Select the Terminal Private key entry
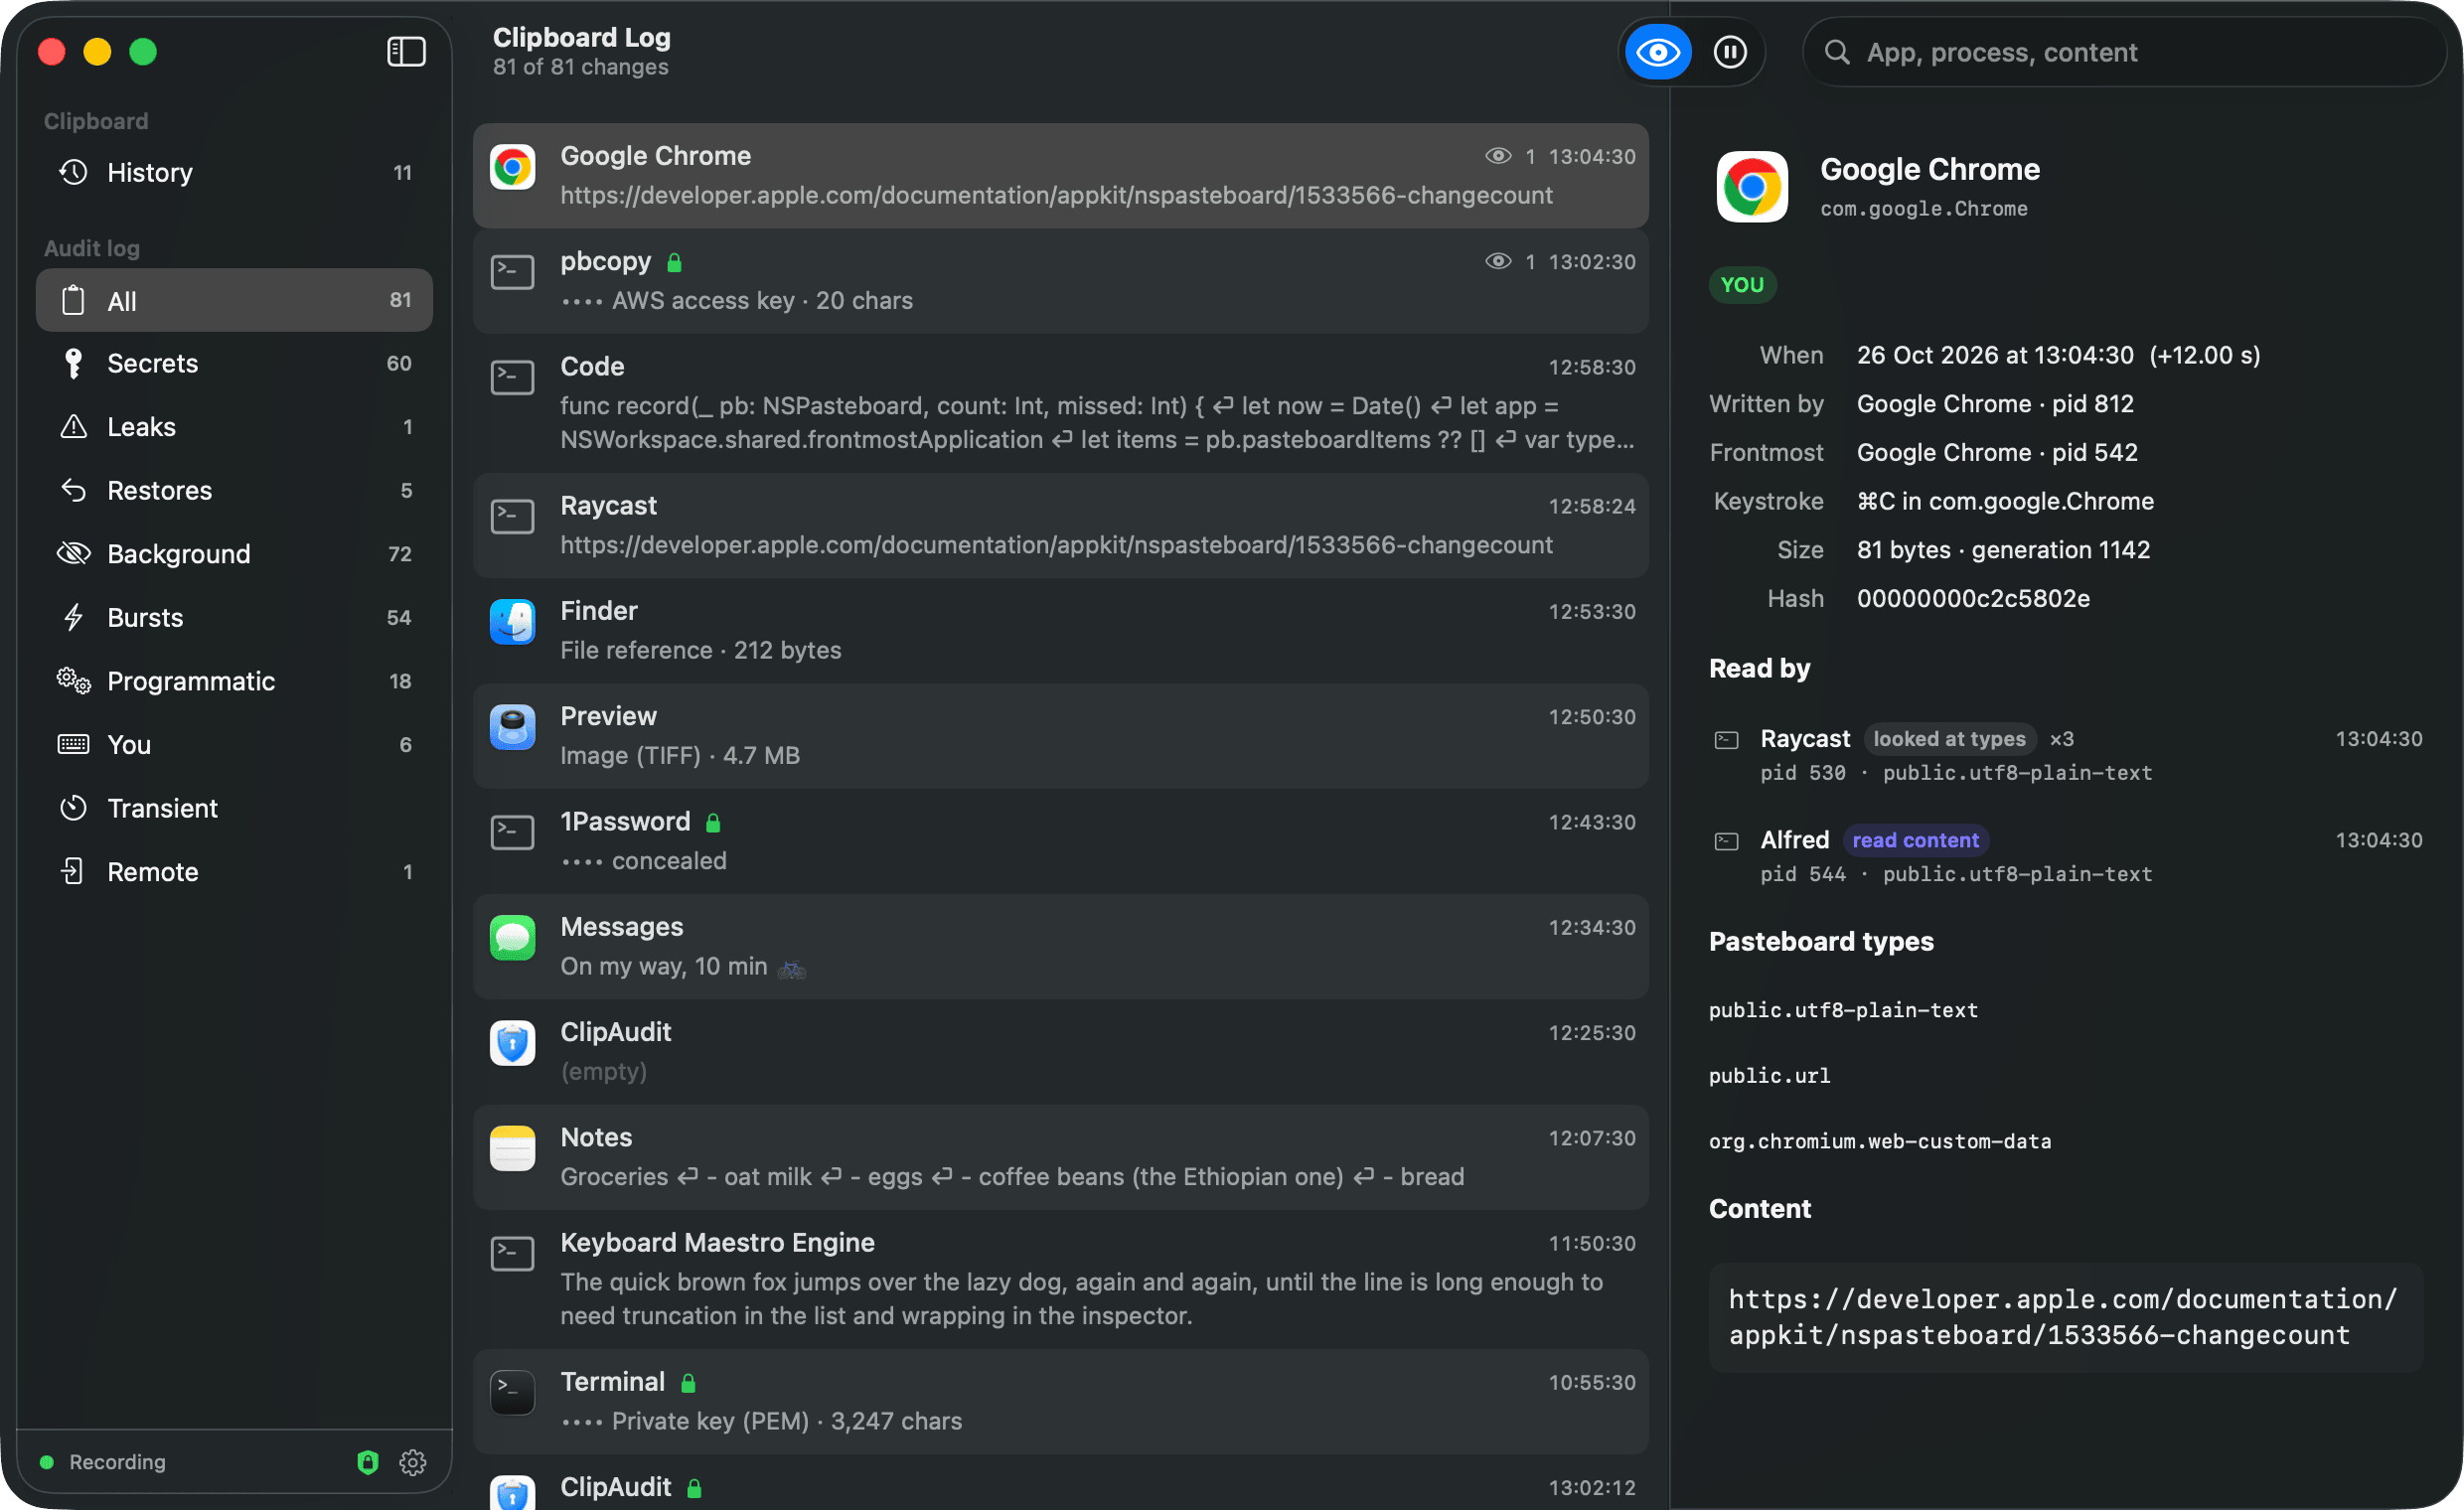The image size is (2464, 1510). [x=1060, y=1402]
